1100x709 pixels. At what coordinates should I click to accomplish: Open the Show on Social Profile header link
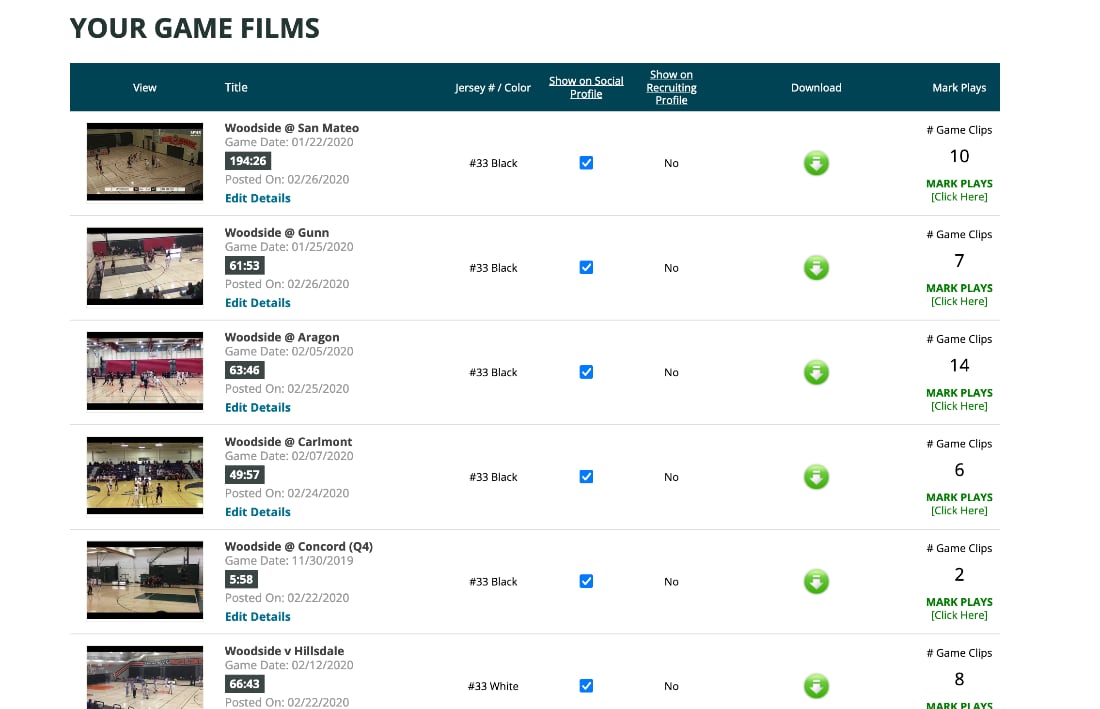[586, 87]
